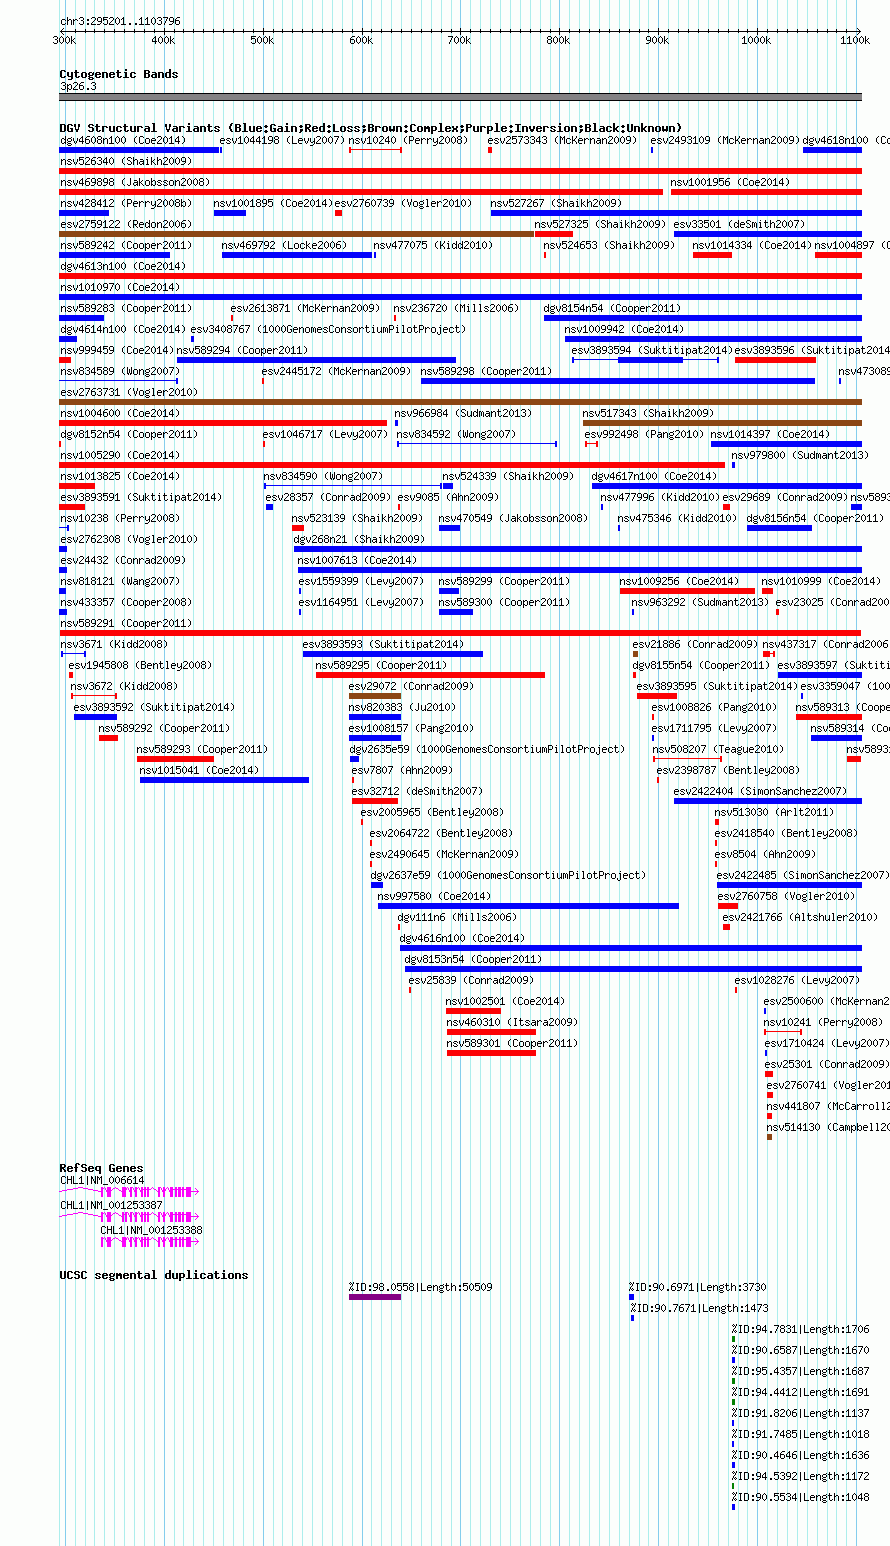890x1546 pixels.
Task: Open the UCSC segmental duplications track title
Action: coord(153,1275)
